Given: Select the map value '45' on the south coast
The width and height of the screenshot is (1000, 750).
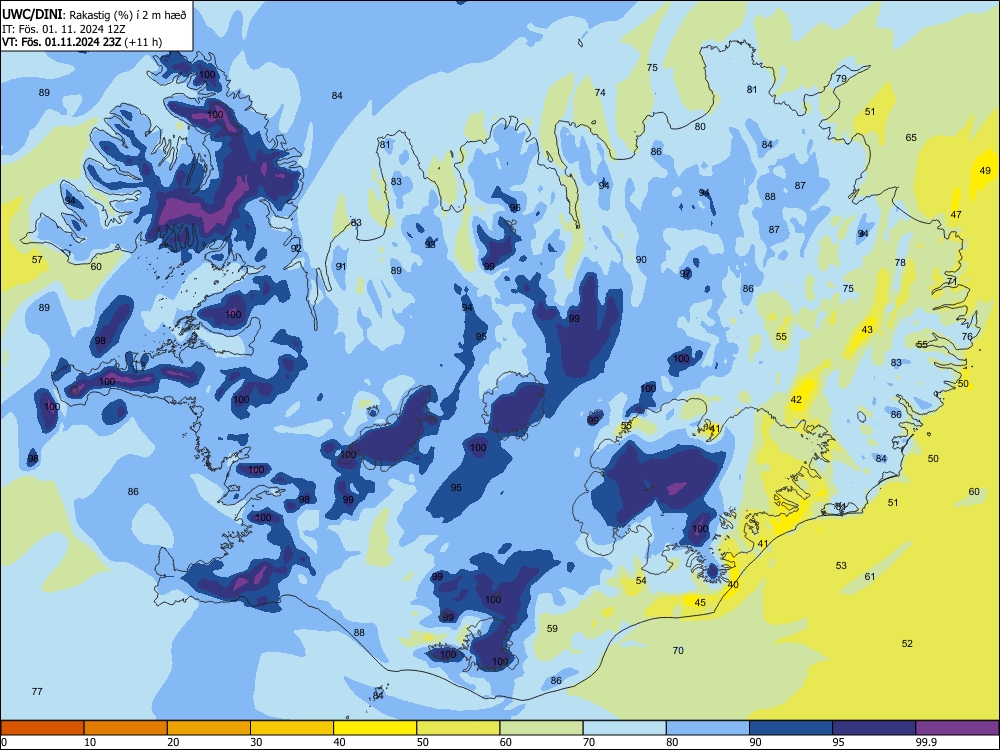Looking at the screenshot, I should click(x=700, y=603).
